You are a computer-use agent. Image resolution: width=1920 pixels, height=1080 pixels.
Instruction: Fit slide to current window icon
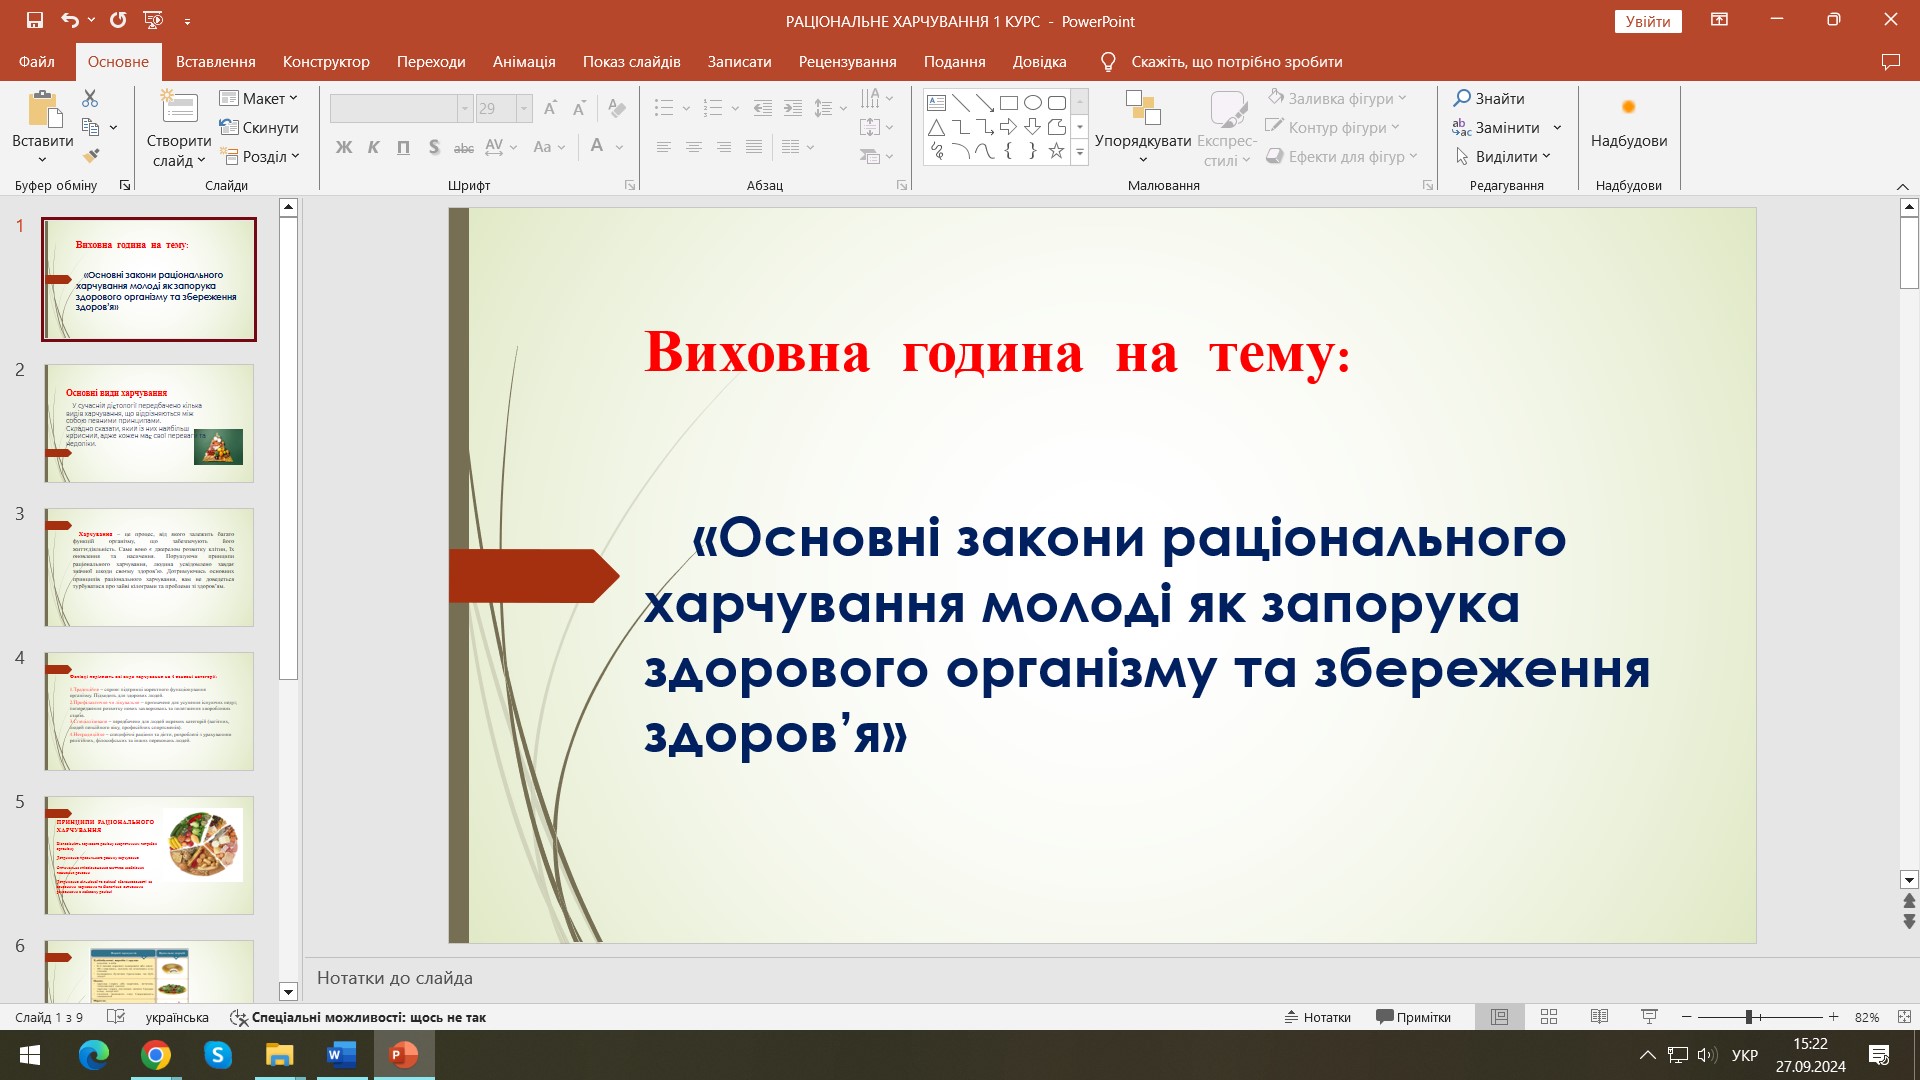(1904, 1017)
